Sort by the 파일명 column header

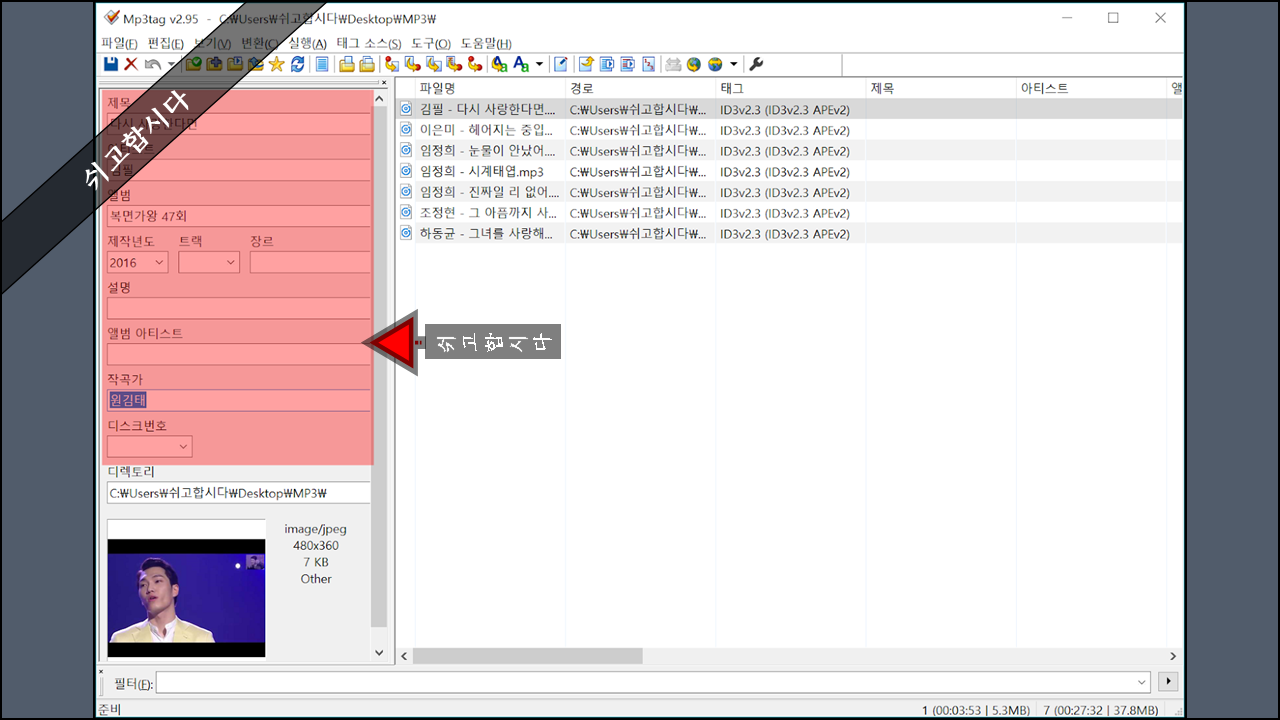click(491, 88)
